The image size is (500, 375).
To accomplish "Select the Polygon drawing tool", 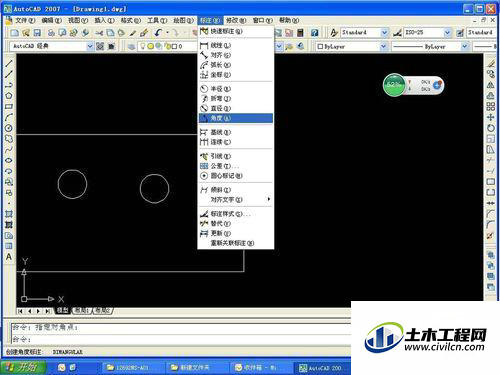I will point(9,96).
